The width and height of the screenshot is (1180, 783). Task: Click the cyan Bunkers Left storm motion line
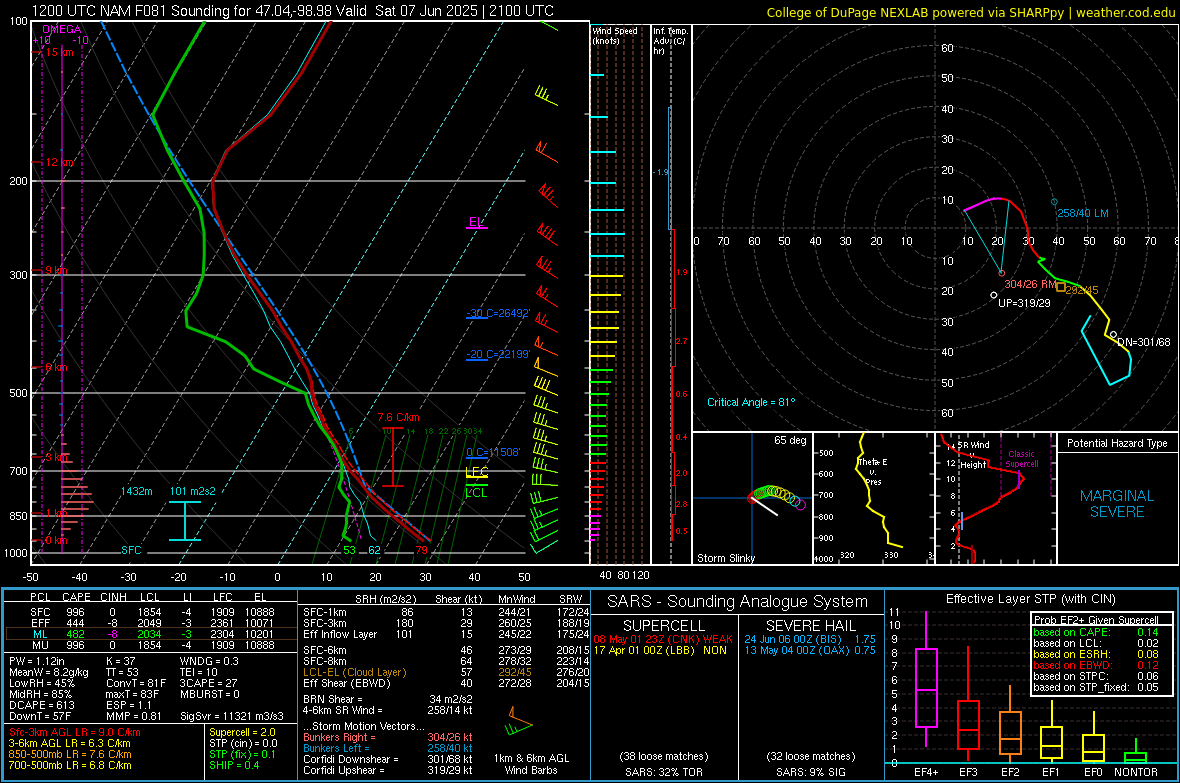(388, 748)
